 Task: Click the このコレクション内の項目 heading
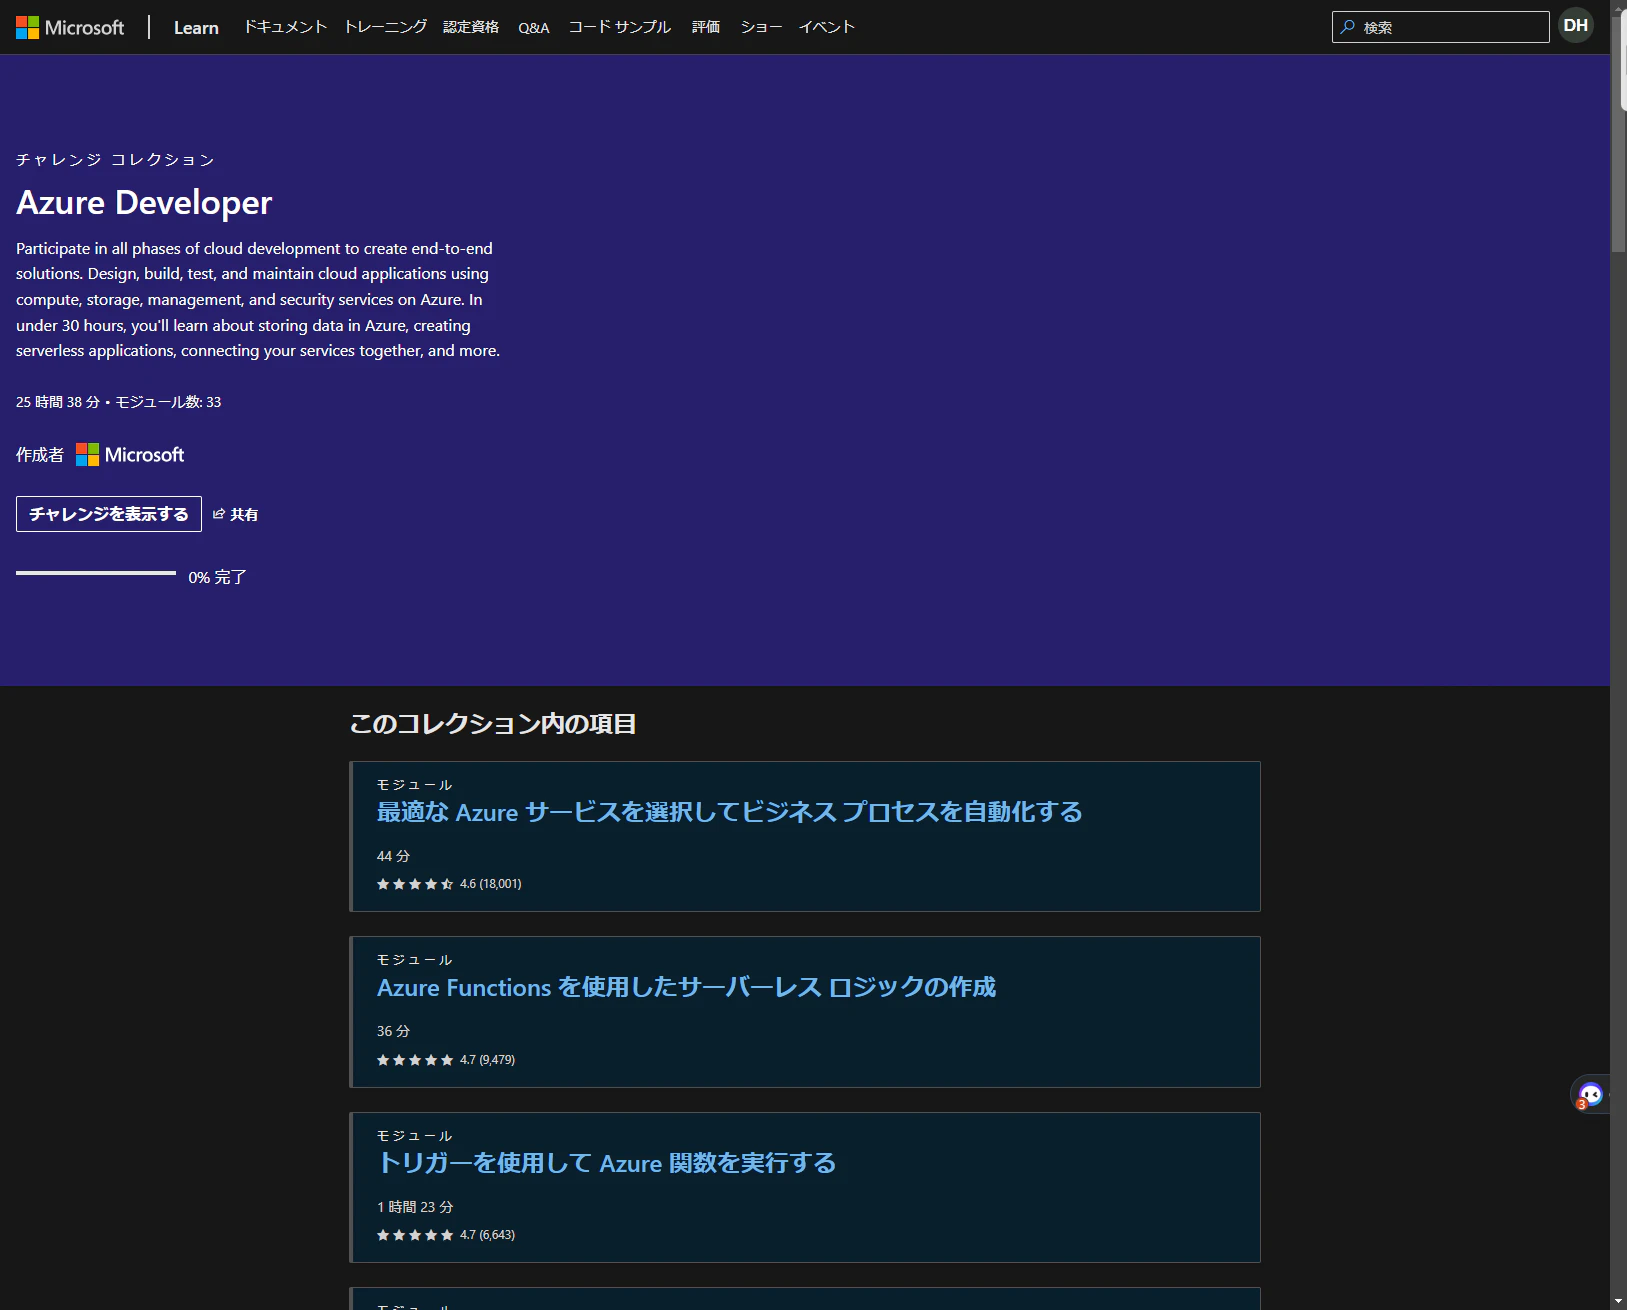pyautogui.click(x=493, y=724)
